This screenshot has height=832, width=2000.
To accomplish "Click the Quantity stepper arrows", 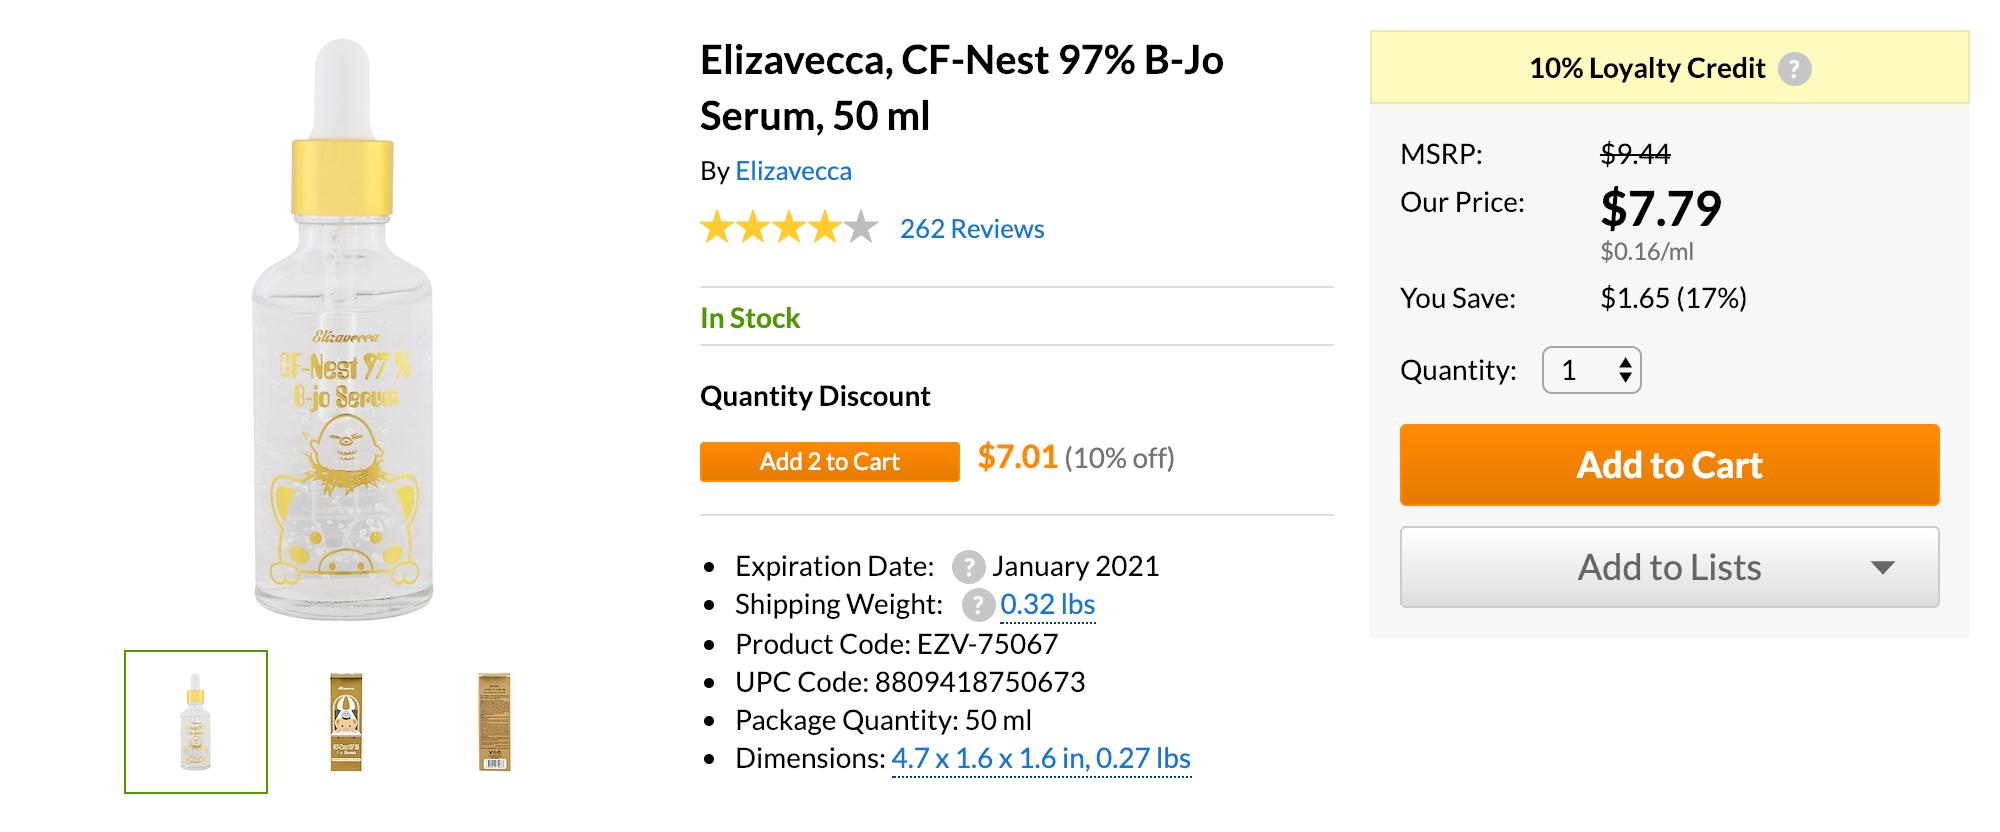I will point(1626,370).
